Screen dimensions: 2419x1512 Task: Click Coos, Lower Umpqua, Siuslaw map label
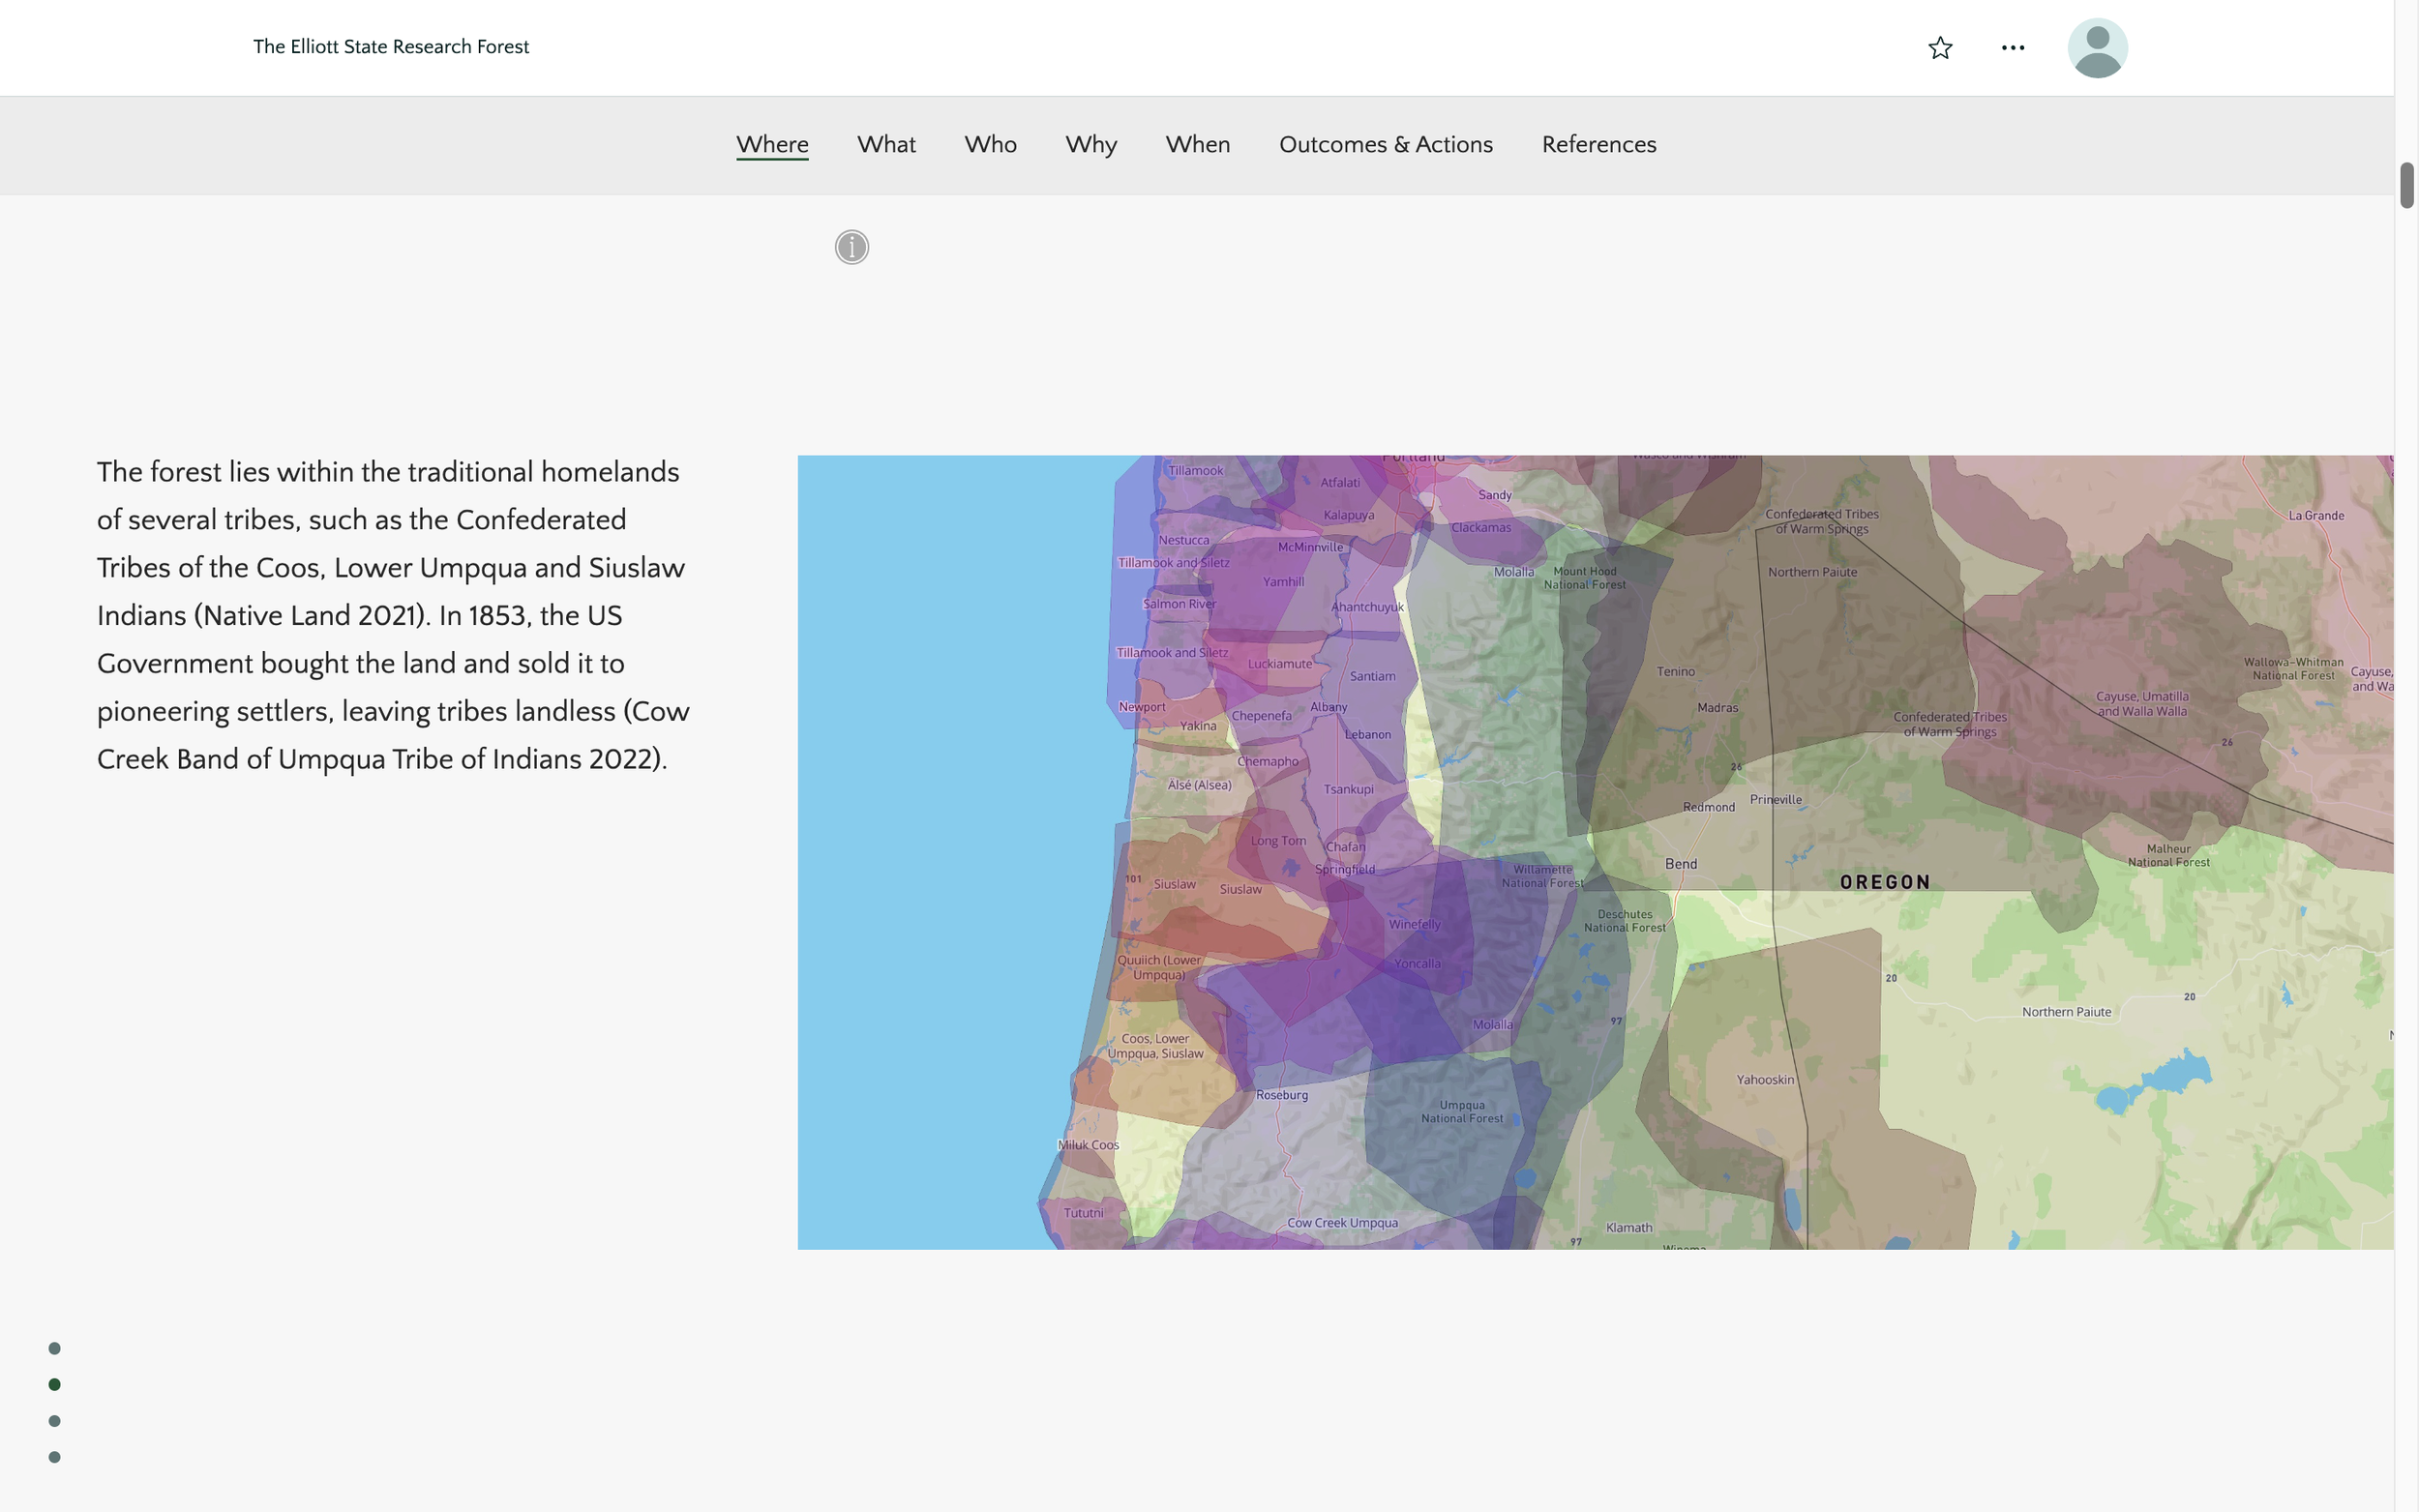[1155, 1046]
